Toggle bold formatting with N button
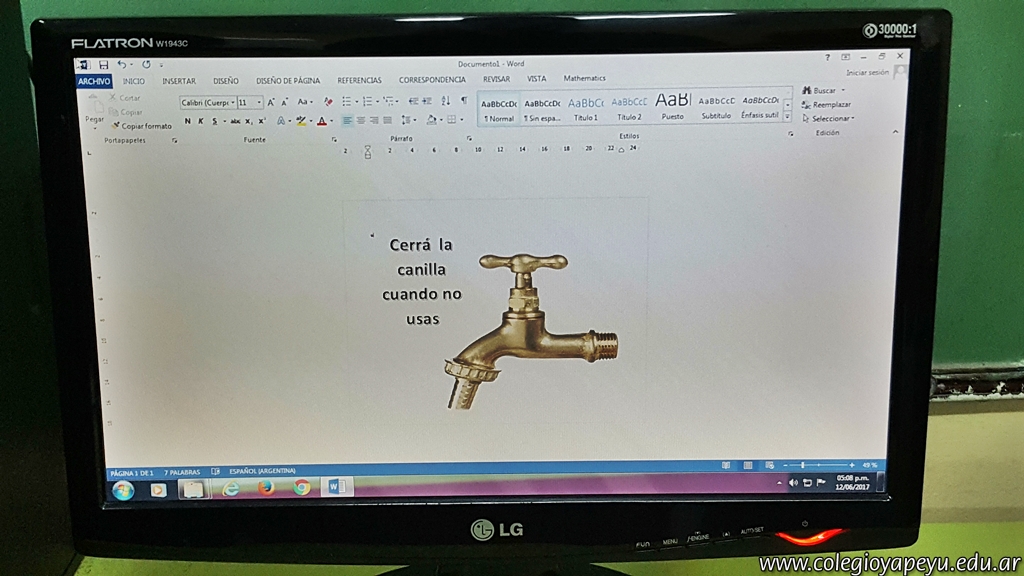Viewport: 1024px width, 576px height. pyautogui.click(x=186, y=121)
